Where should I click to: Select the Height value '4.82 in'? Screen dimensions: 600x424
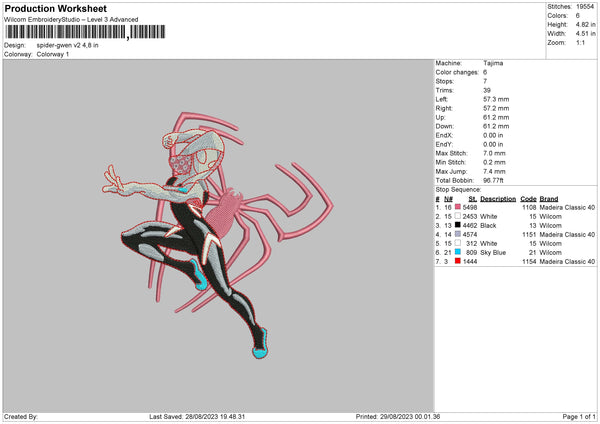(x=586, y=24)
